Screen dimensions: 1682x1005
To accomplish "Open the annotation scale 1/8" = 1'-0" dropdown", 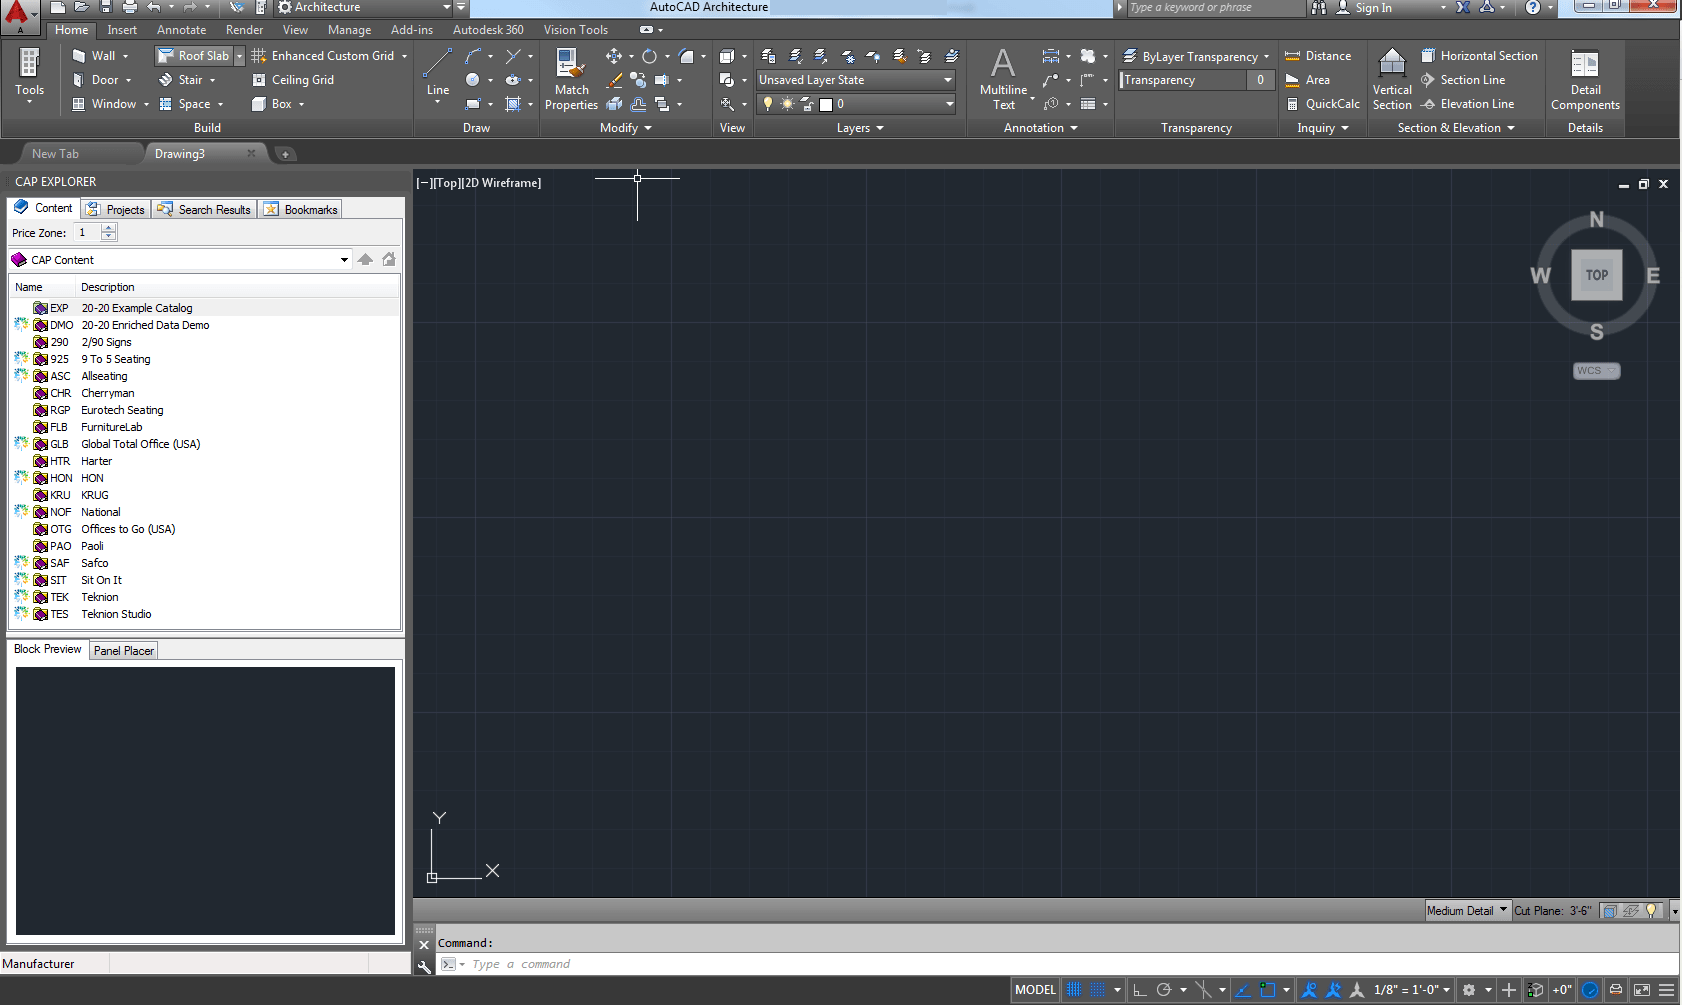I will [x=1412, y=990].
